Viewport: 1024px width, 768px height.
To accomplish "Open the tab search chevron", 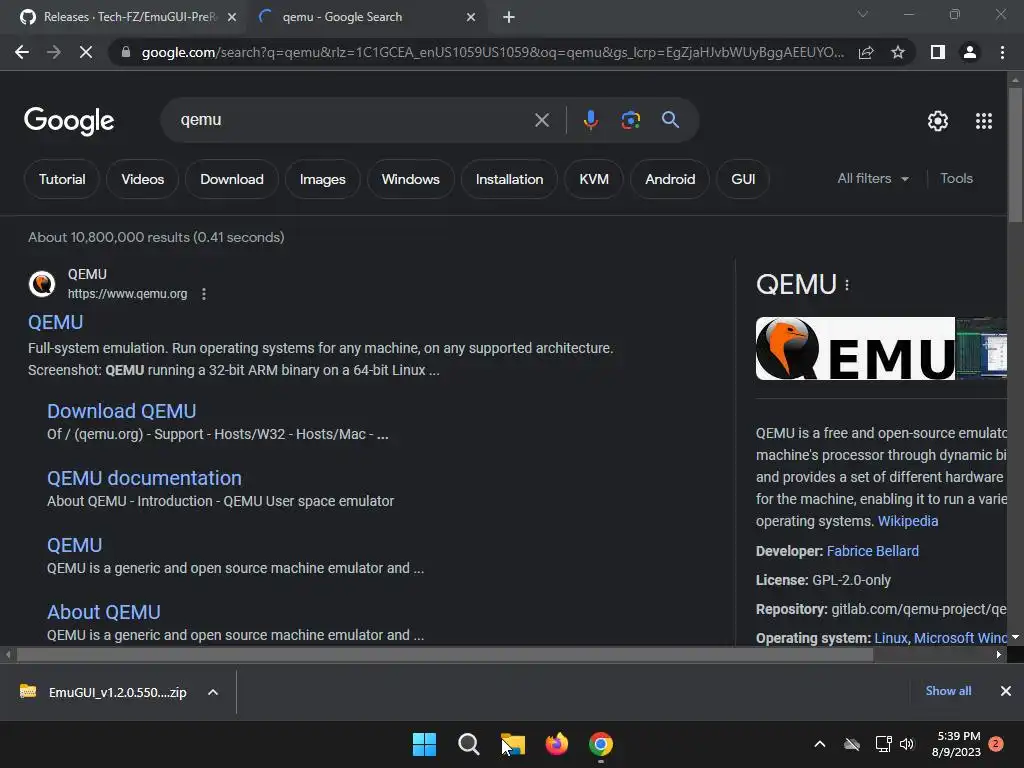I will [x=863, y=14].
